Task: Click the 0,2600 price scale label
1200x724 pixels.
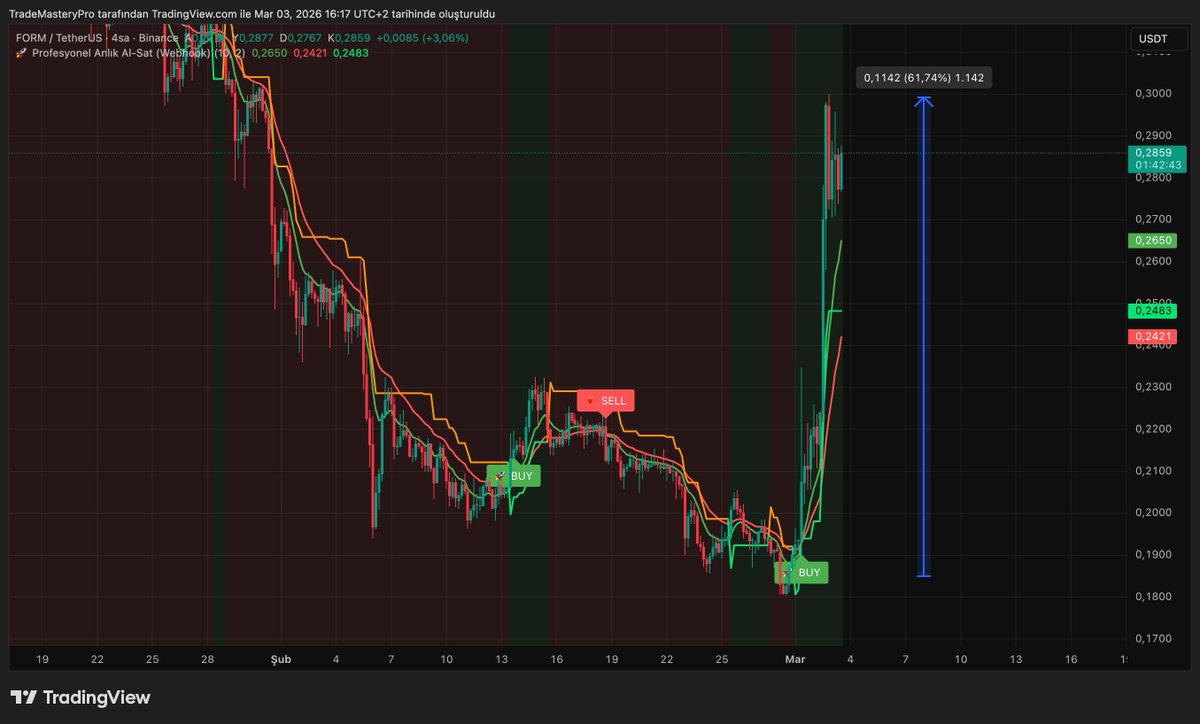Action: 1153,261
